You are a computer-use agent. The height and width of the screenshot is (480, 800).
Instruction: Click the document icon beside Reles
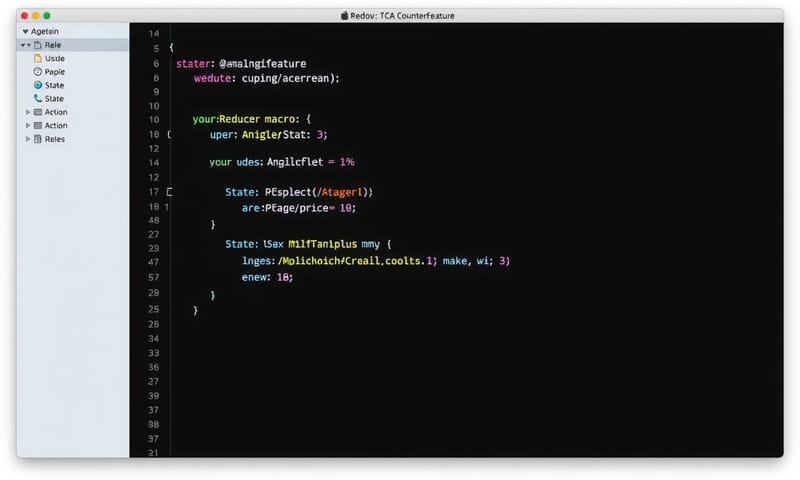pyautogui.click(x=38, y=139)
